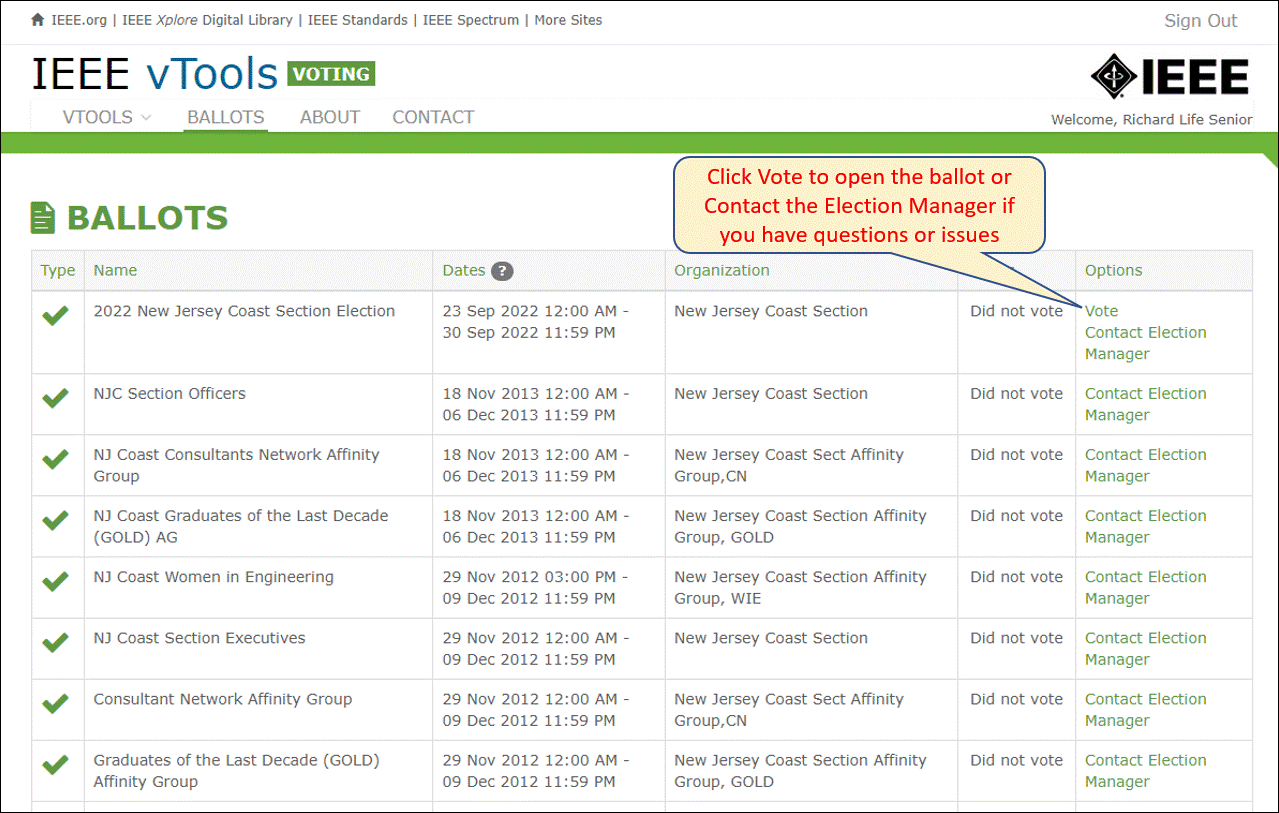1279x813 pixels.
Task: Click "Did not vote" status for NJC Section Officers
Action: click(x=1016, y=393)
